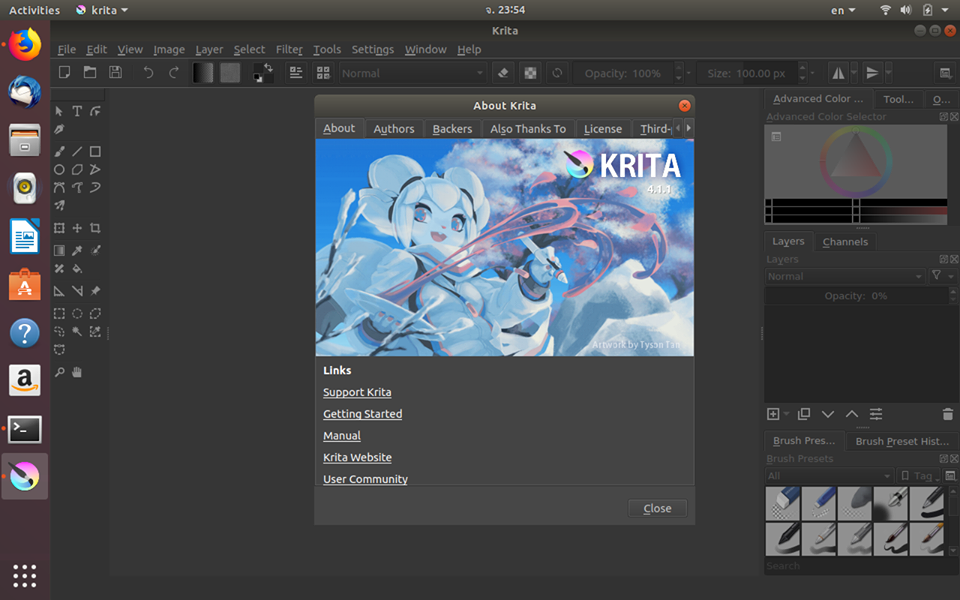Image resolution: width=960 pixels, height=600 pixels.
Task: Select the Elliptical Selection tool
Action: click(x=77, y=313)
